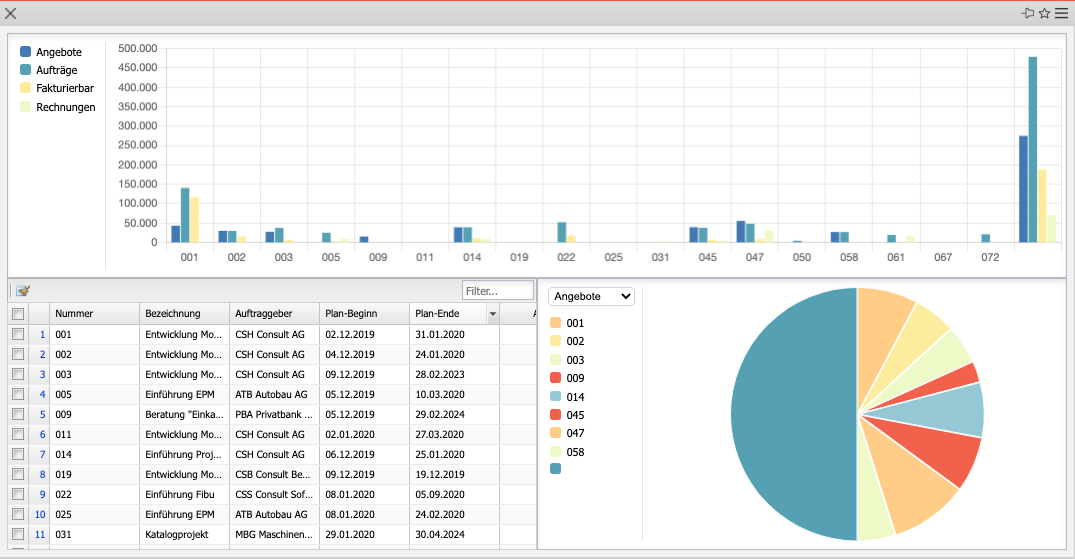Toggle the select-all checkbox in table header
1075x559 pixels.
[18, 314]
